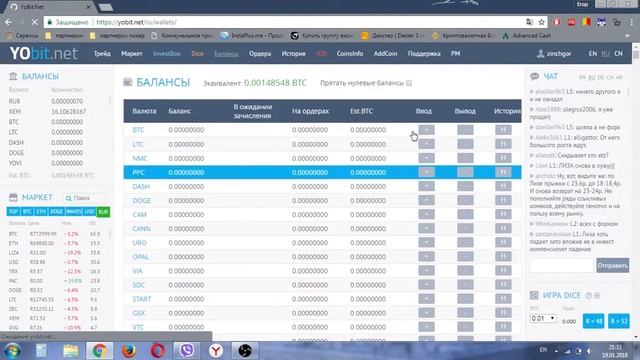Click the browser translate page icon
Image resolution: width=640 pixels, height=360 pixels.
coord(529,22)
